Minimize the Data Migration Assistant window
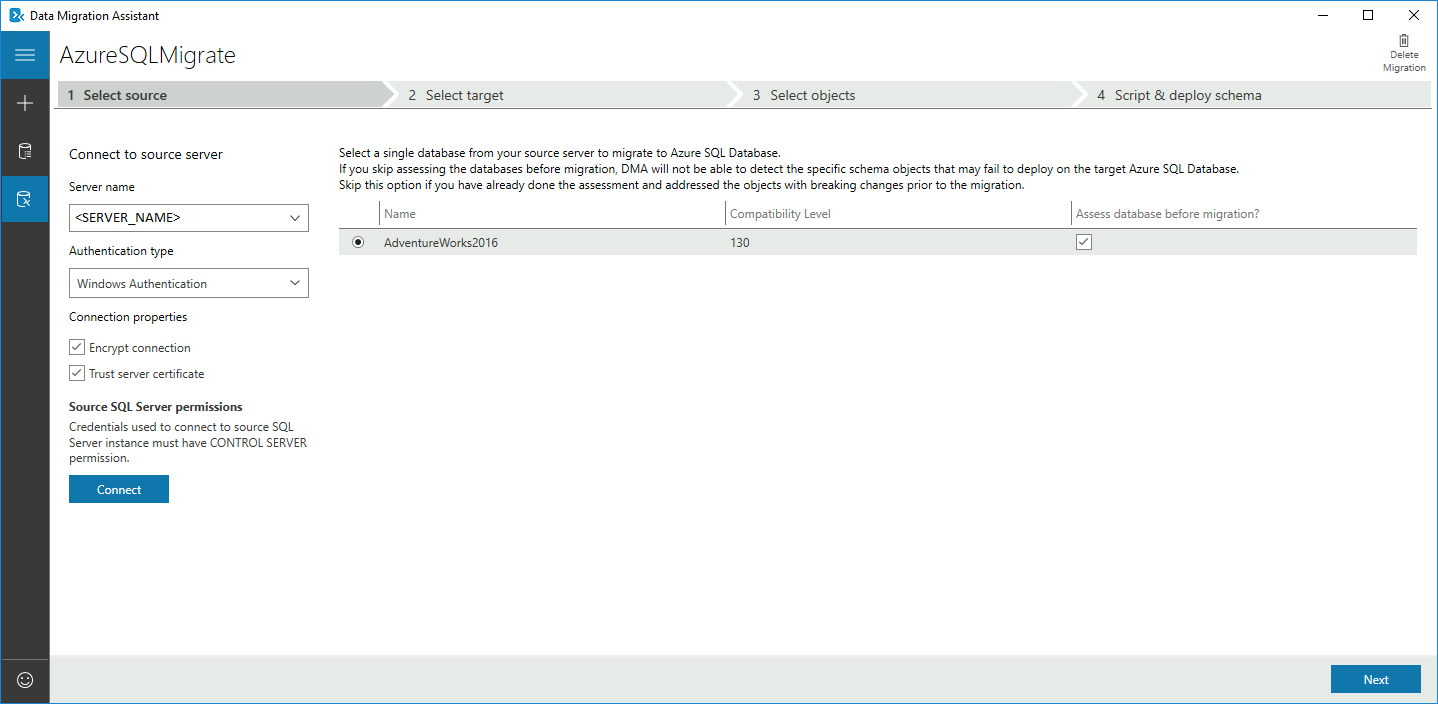This screenshot has width=1438, height=704. coord(1322,15)
